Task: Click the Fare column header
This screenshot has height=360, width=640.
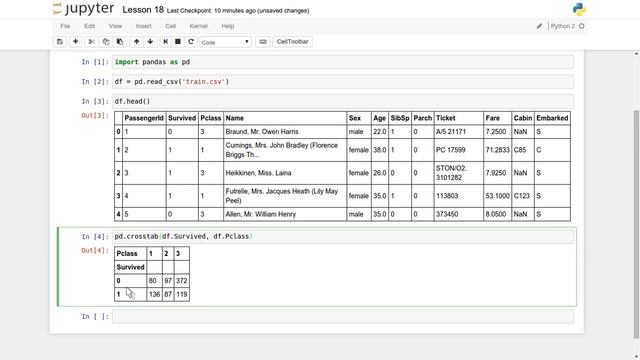Action: 498,118
